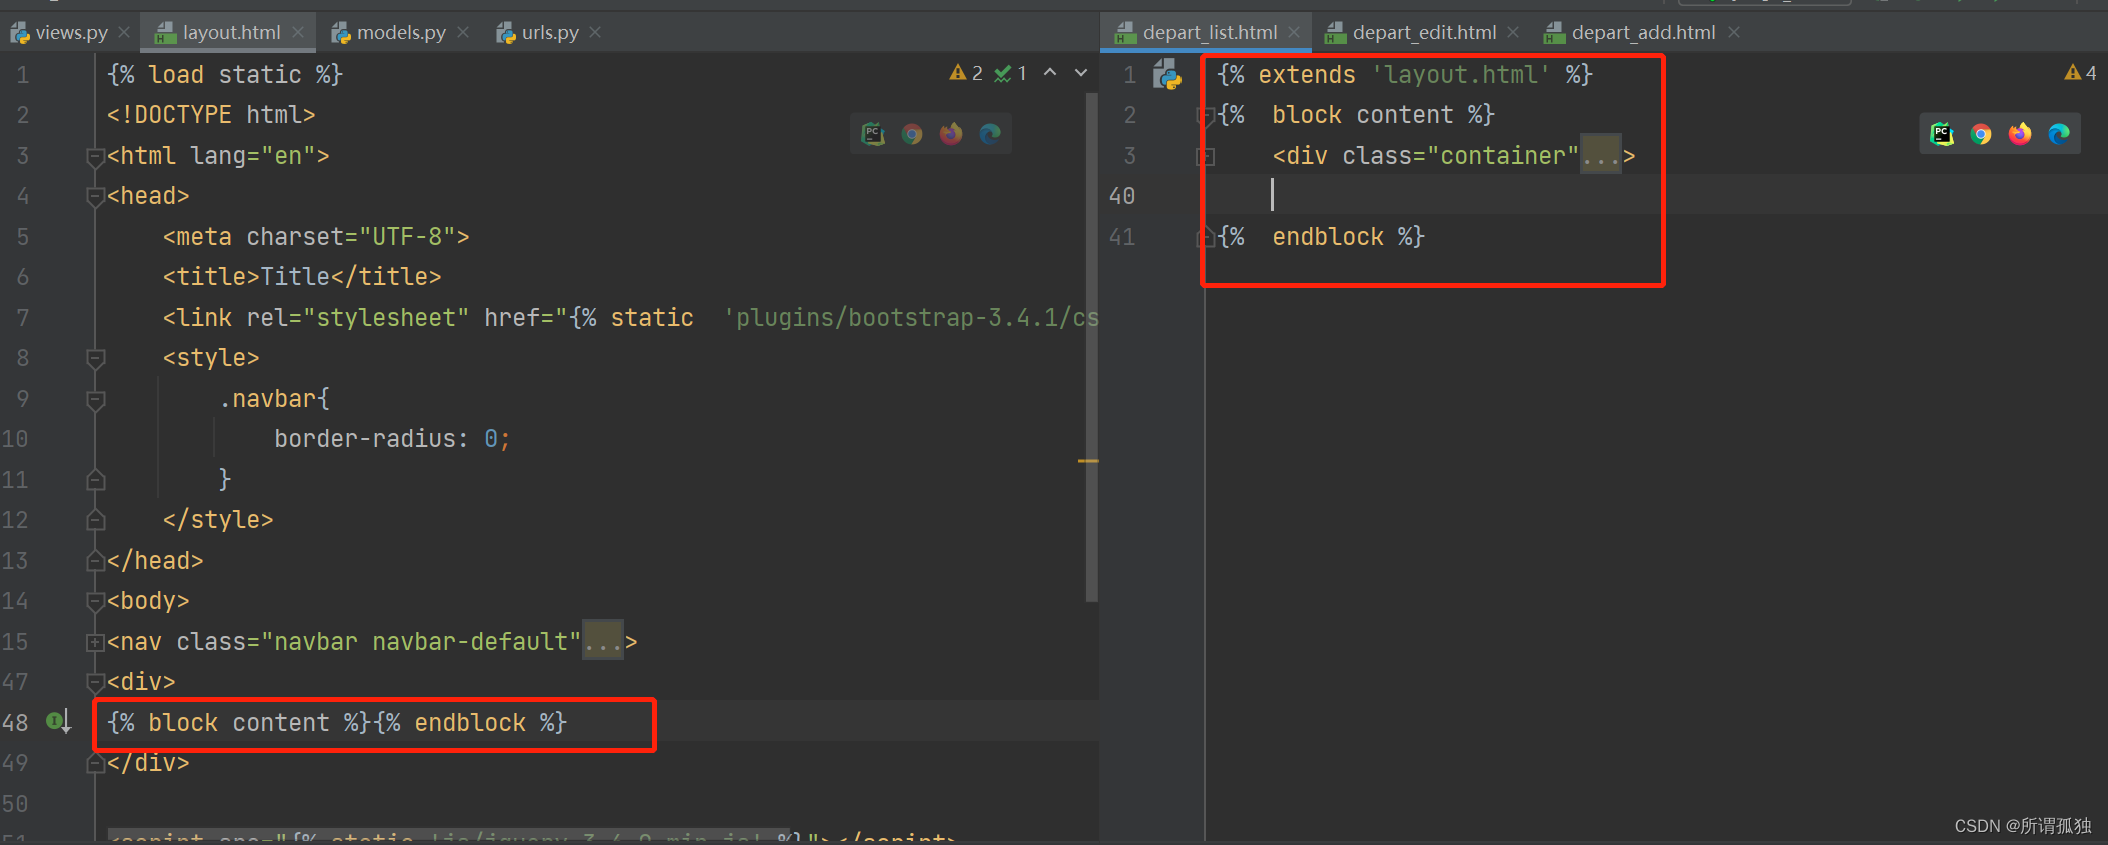Screen dimensions: 2108x845
Task: Click the meta charset="UTF-8" line
Action: (316, 237)
